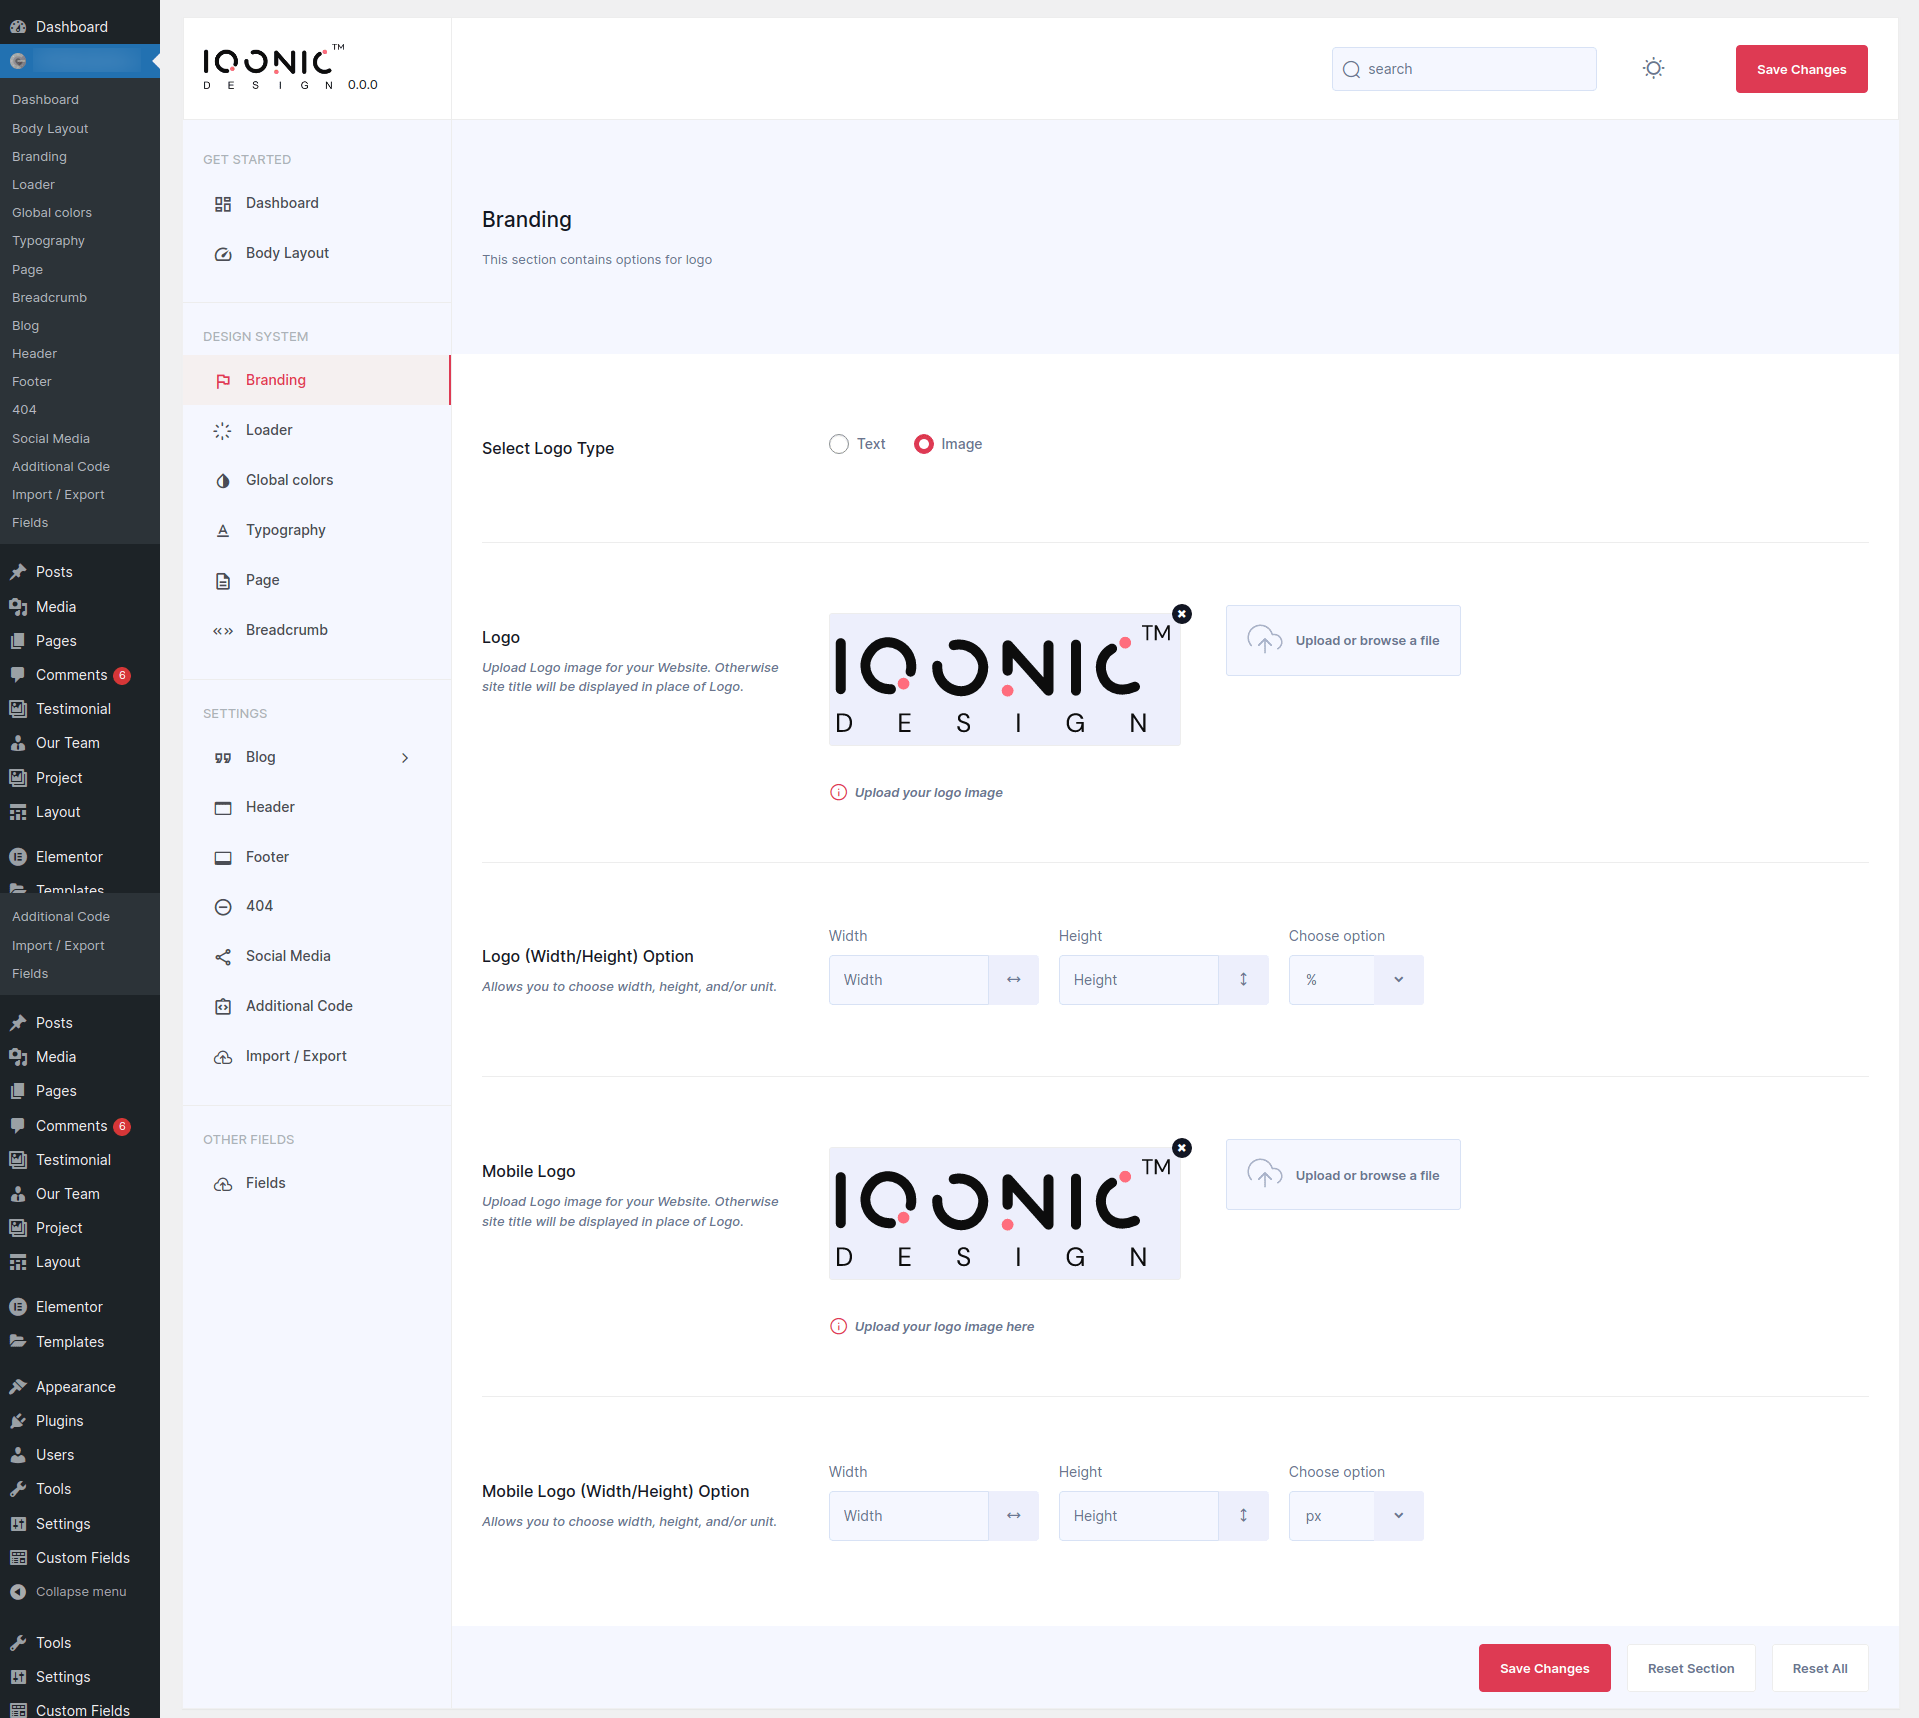The height and width of the screenshot is (1718, 1919).
Task: Open the grid icon under GET STARTED
Action: tap(223, 204)
